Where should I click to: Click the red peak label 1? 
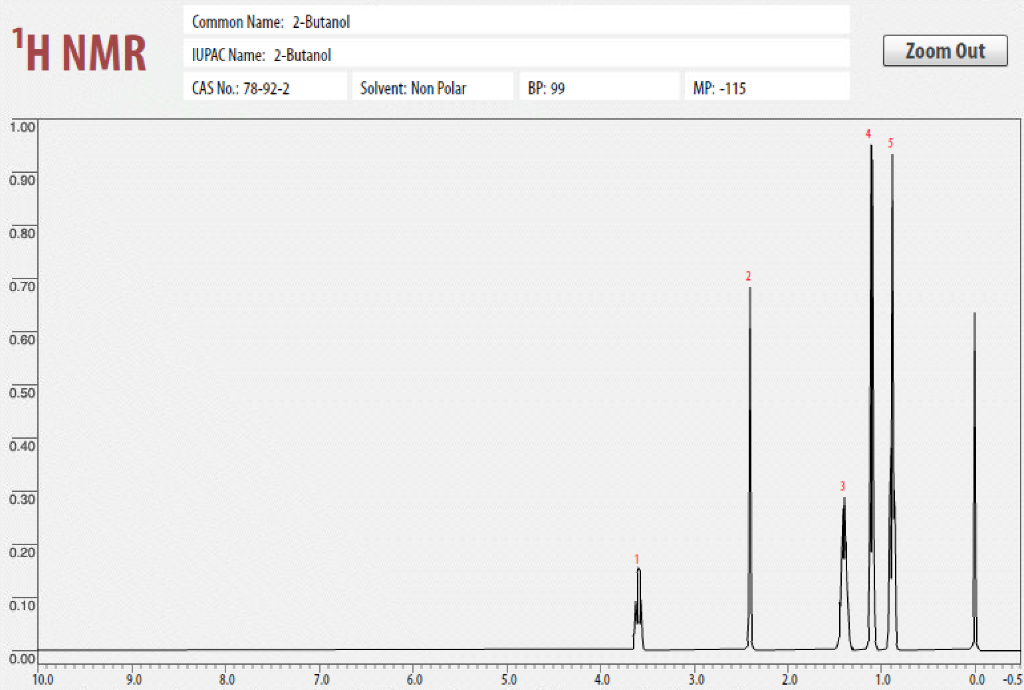637,560
